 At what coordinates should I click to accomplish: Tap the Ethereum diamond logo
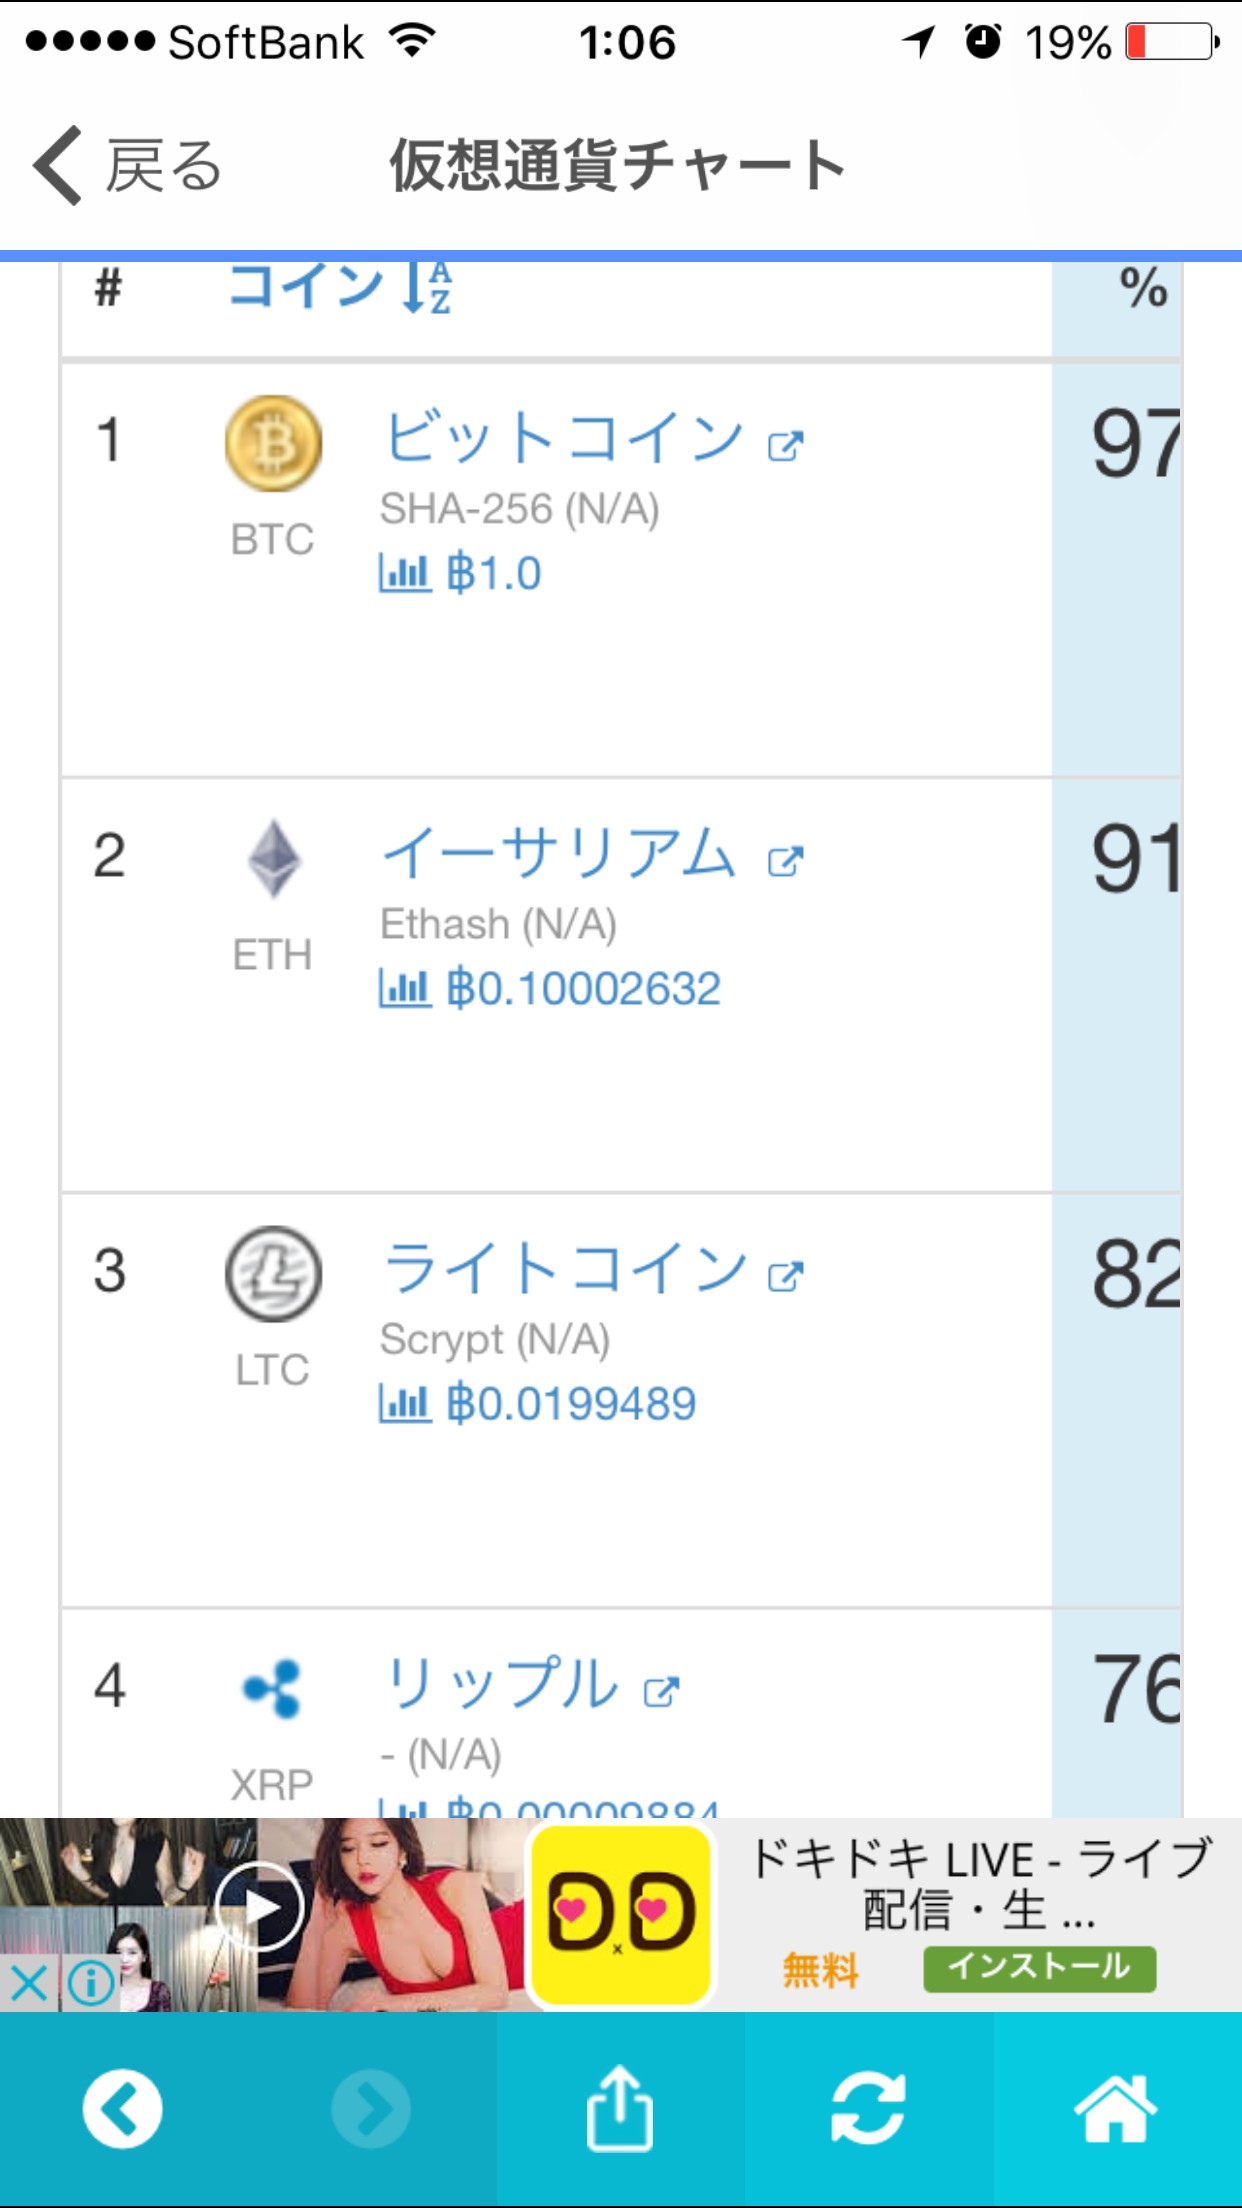point(273,858)
